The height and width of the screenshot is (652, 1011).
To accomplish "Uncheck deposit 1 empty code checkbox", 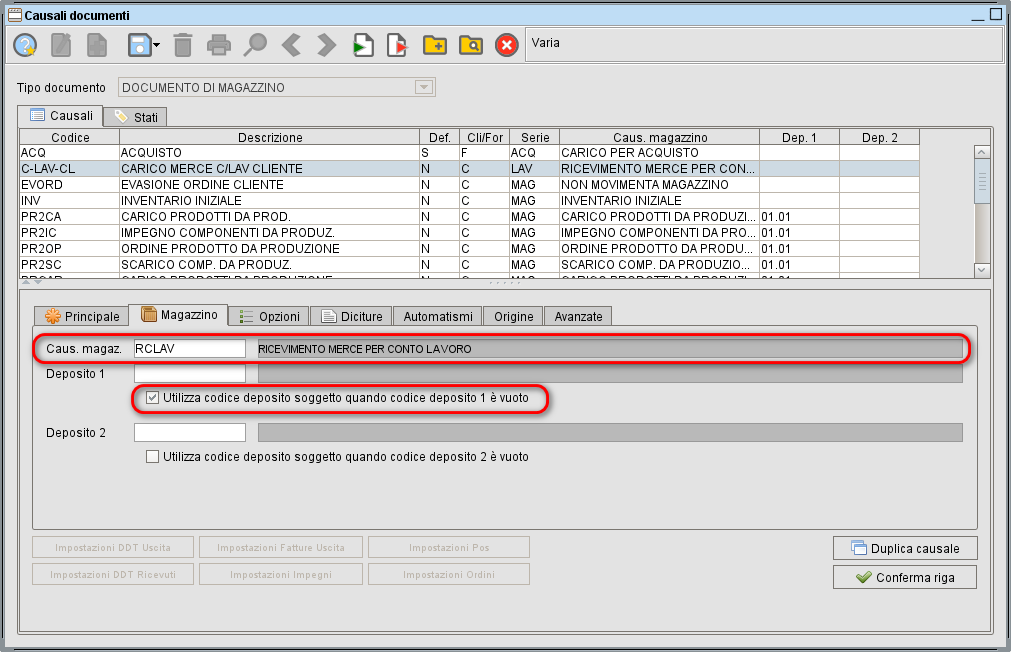I will tap(153, 398).
